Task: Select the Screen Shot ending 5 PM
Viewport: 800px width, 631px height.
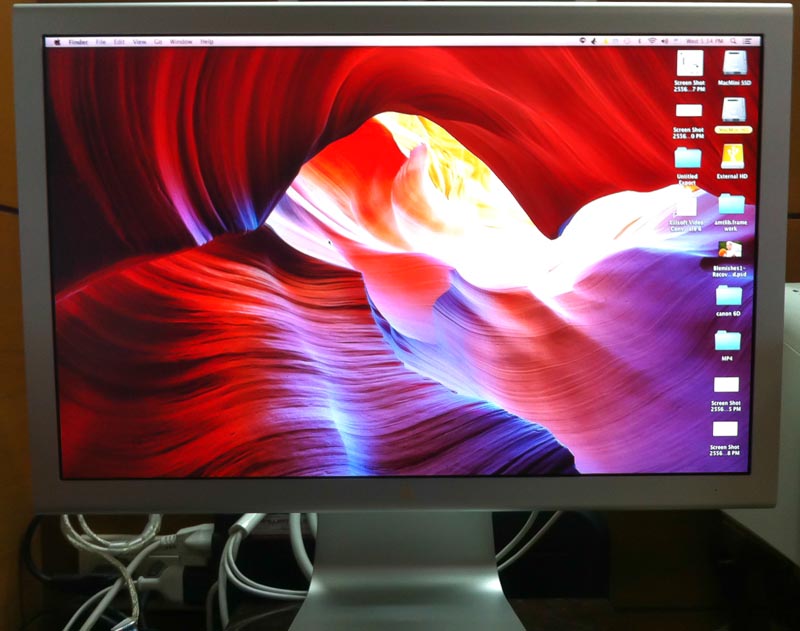Action: click(x=726, y=385)
